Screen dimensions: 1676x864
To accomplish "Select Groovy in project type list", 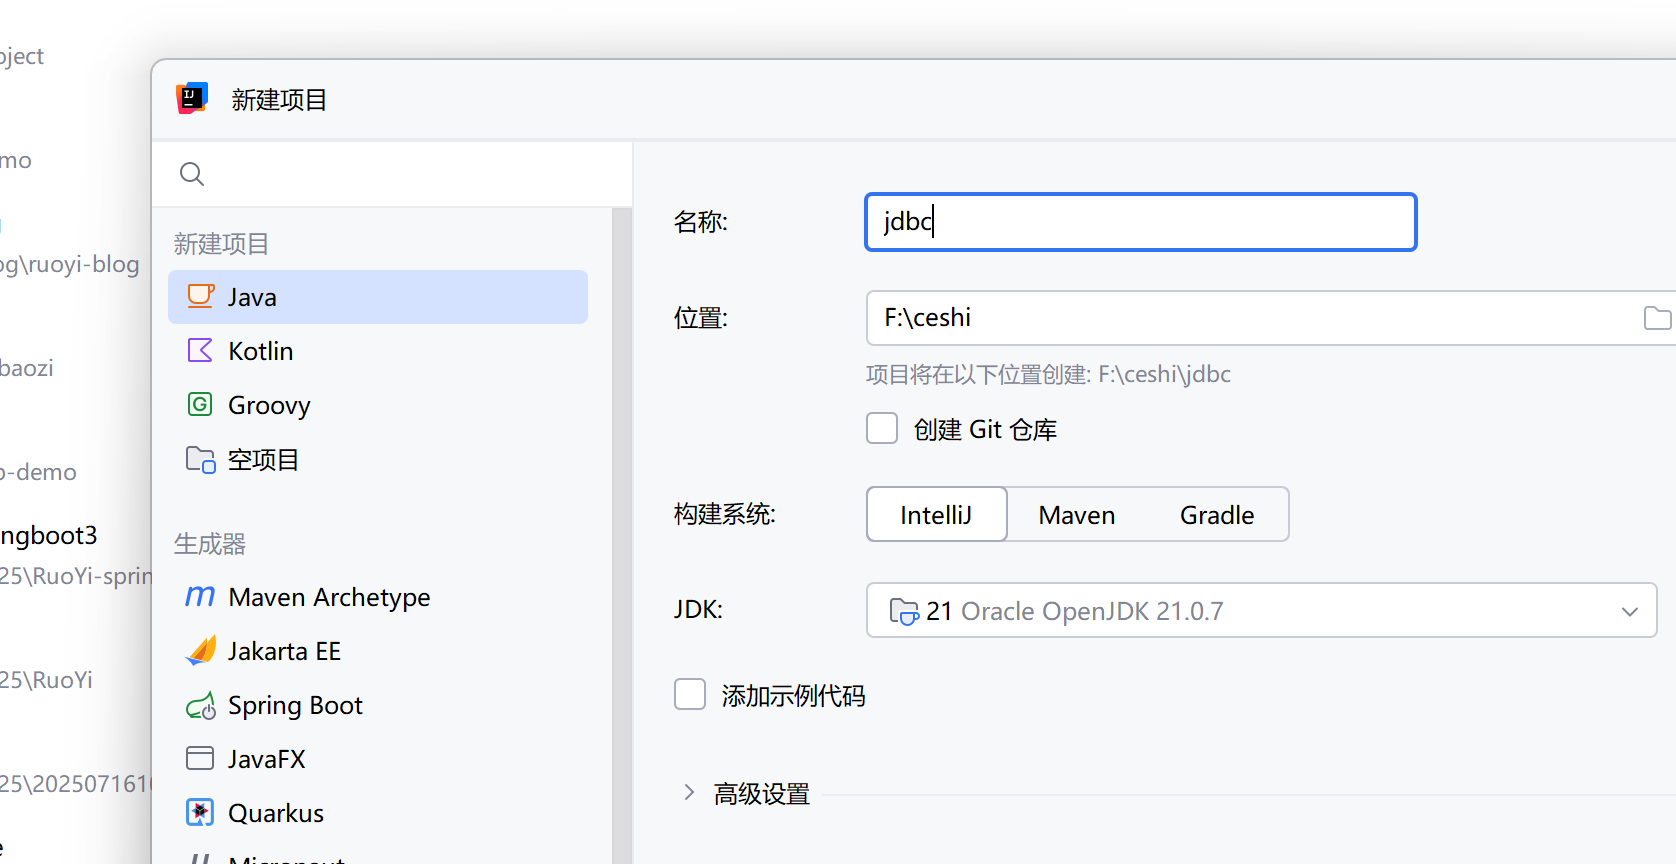I will pyautogui.click(x=378, y=405).
